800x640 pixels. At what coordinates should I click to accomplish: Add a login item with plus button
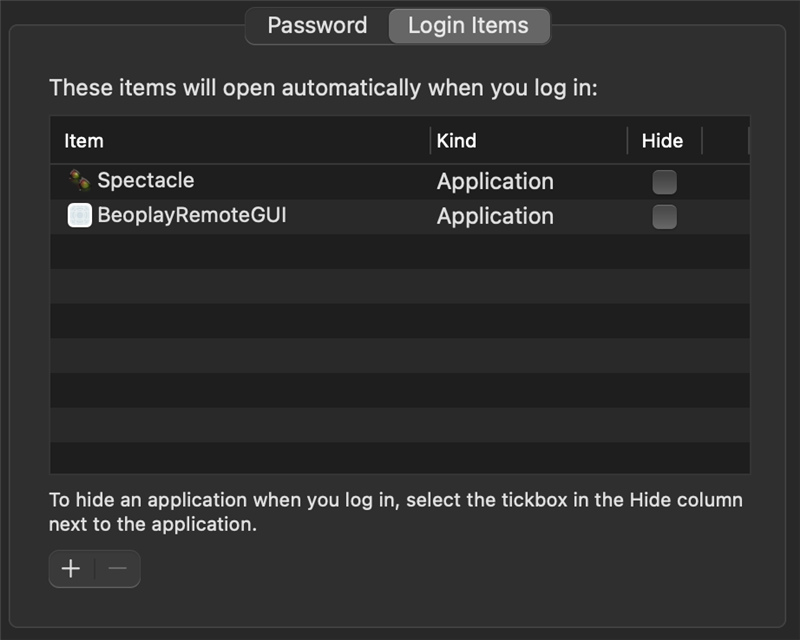click(x=71, y=569)
